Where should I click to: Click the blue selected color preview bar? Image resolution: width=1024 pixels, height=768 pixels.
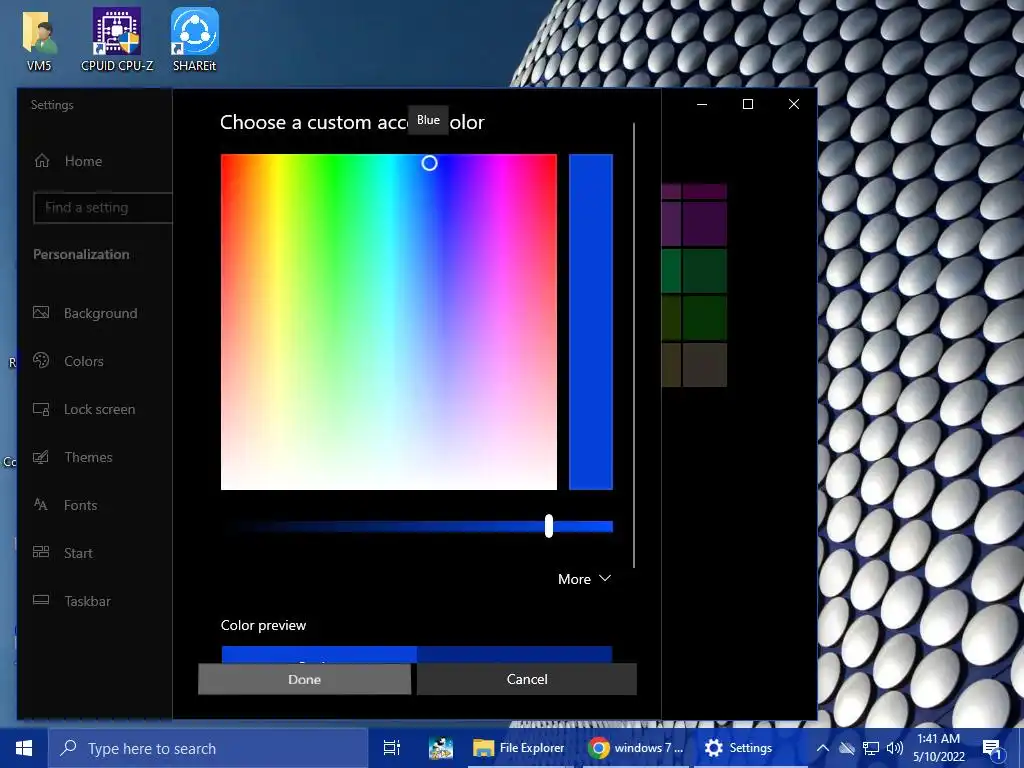pos(590,322)
